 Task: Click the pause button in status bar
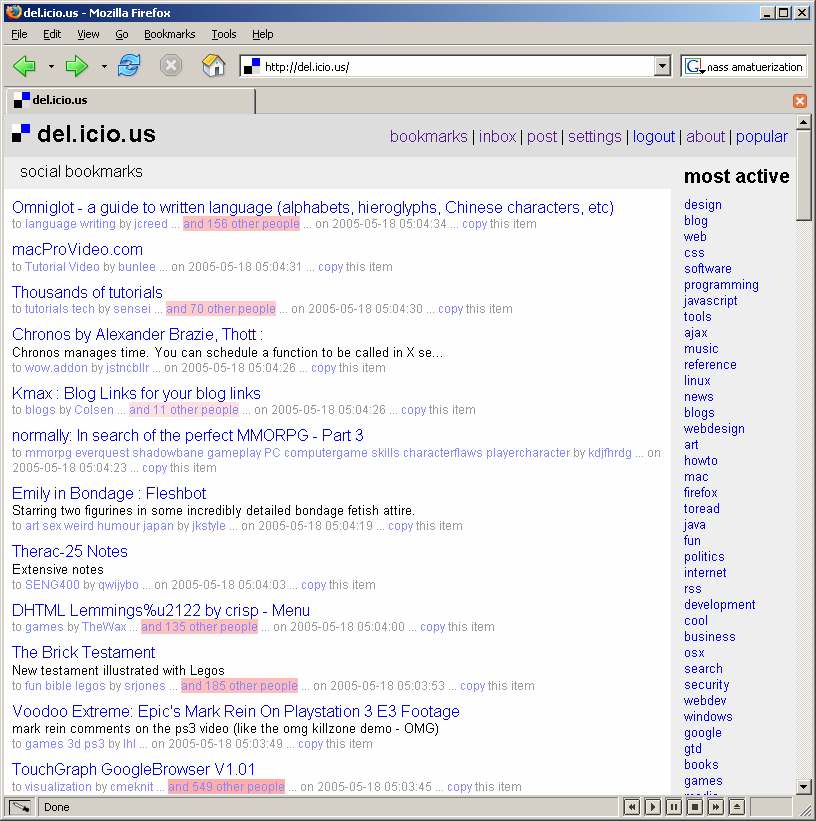click(x=674, y=807)
